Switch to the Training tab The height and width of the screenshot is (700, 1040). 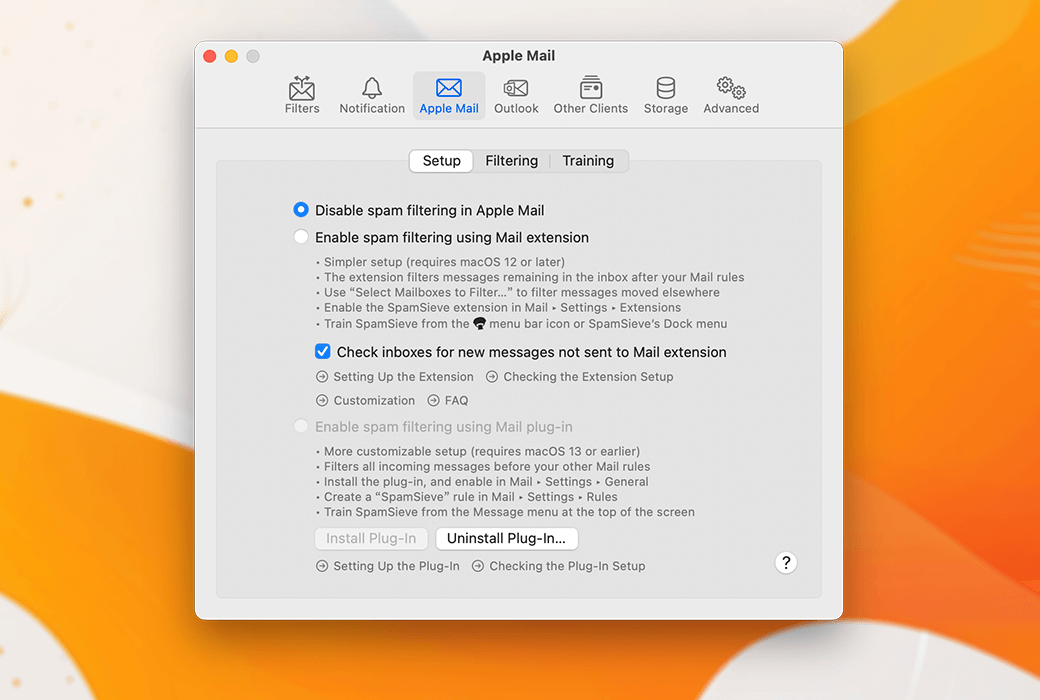coord(588,161)
